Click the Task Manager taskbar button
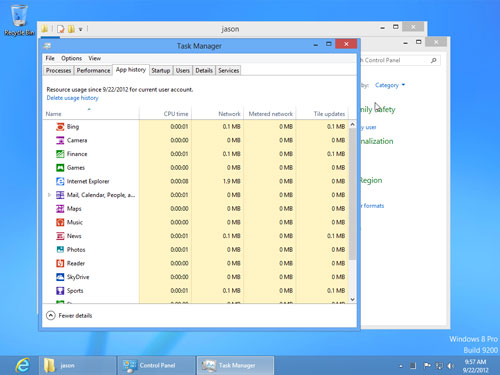This screenshot has width=500, height=375. (235, 366)
